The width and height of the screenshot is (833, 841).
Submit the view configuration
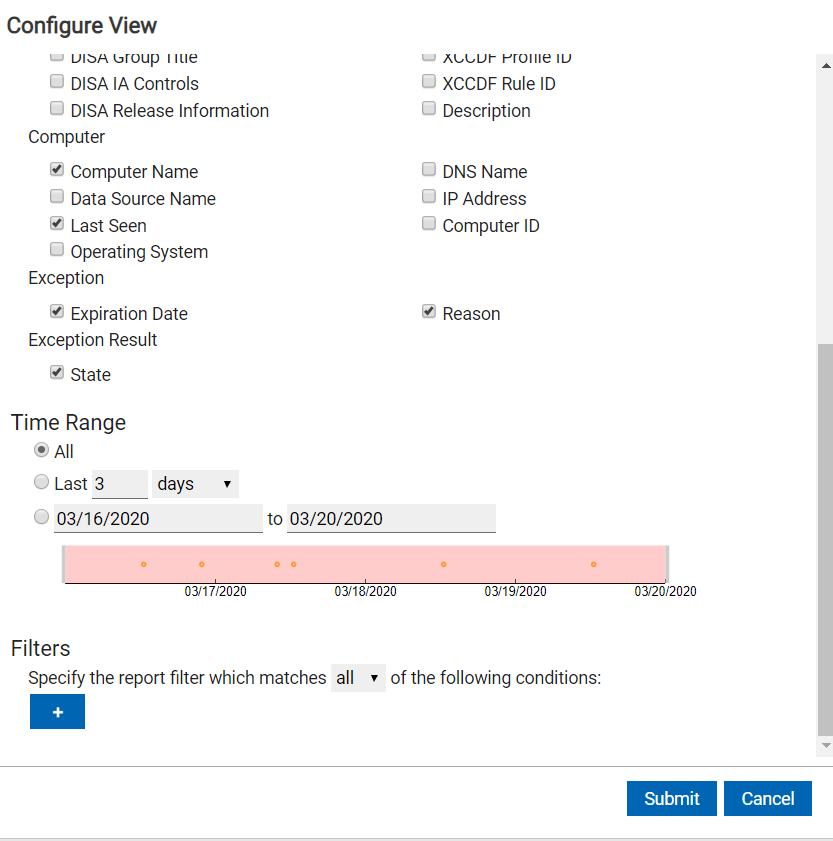671,798
